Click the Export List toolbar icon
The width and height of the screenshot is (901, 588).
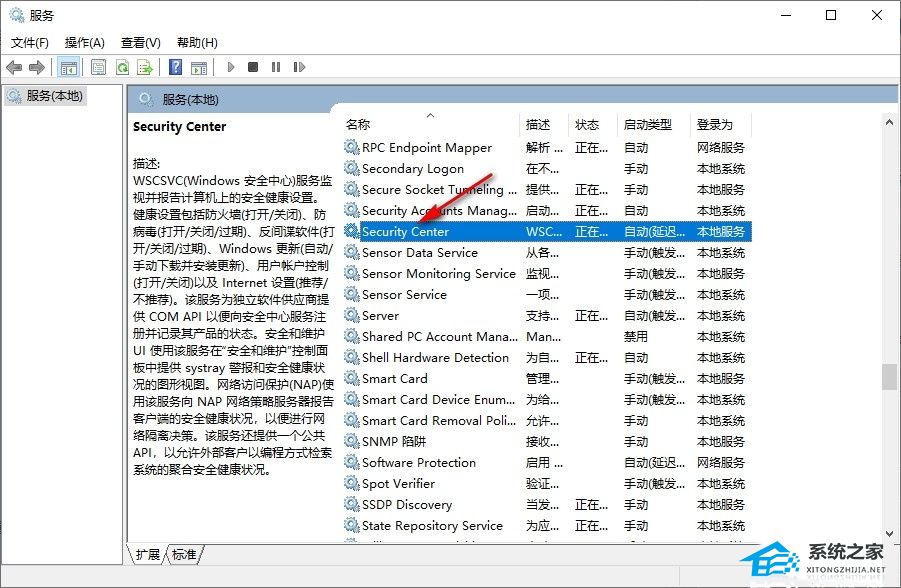point(145,67)
